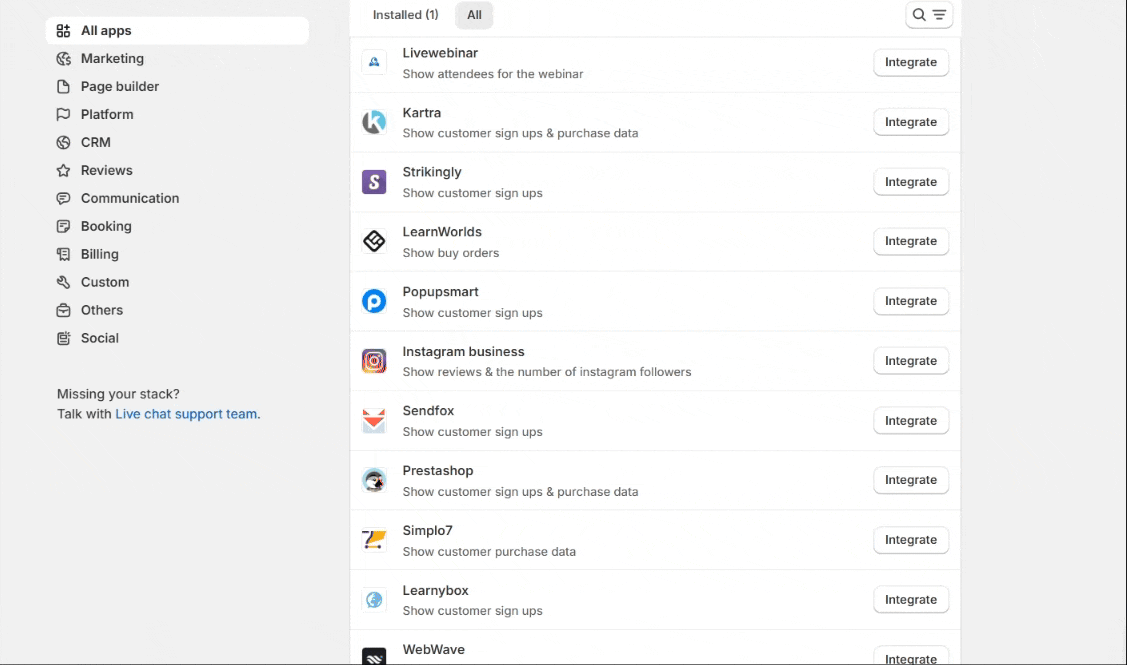Click the Strikingly purple S logo
1127x665 pixels.
[x=374, y=182]
